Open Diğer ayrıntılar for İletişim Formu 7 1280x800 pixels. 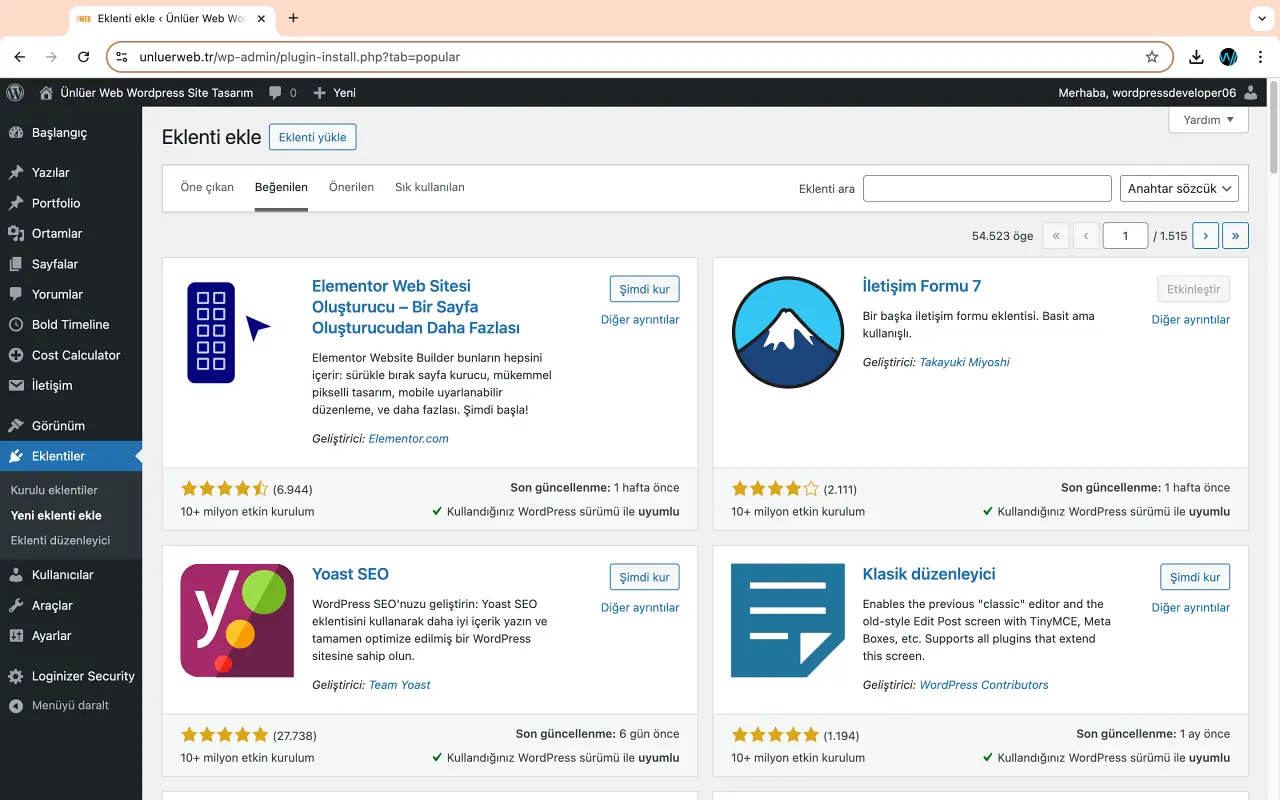coord(1191,319)
